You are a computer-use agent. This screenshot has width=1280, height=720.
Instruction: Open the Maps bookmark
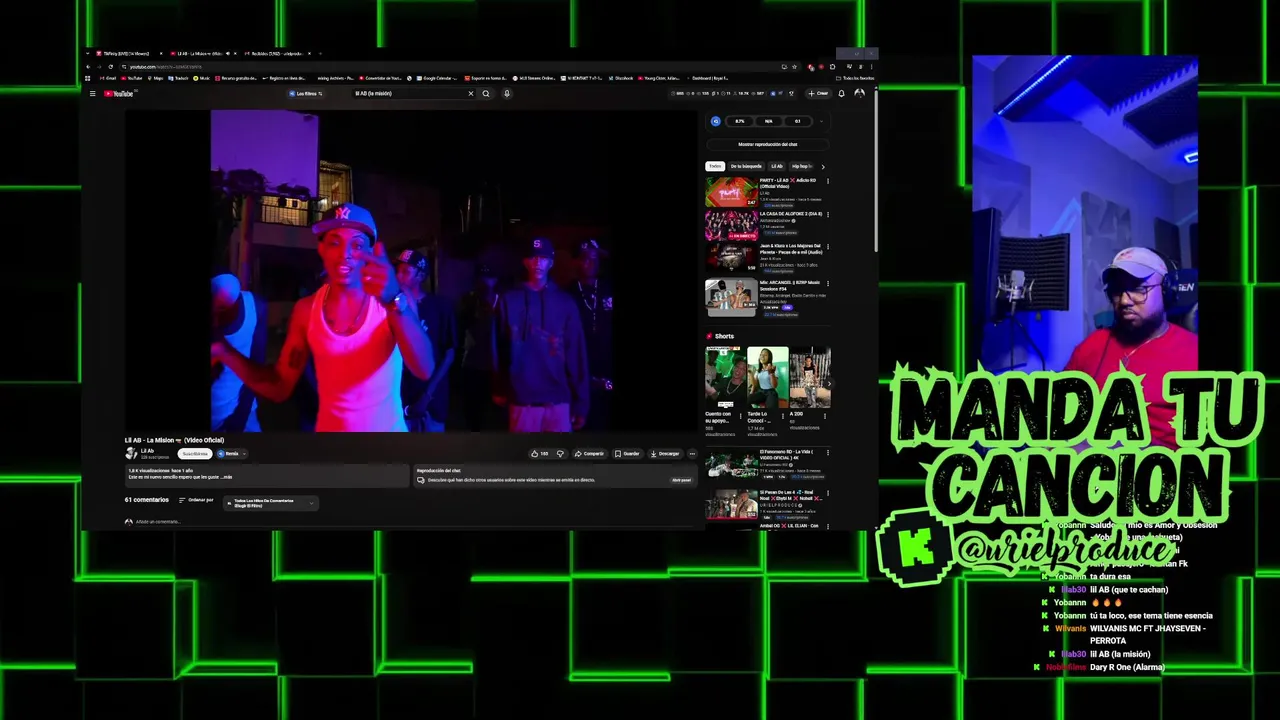(156, 78)
